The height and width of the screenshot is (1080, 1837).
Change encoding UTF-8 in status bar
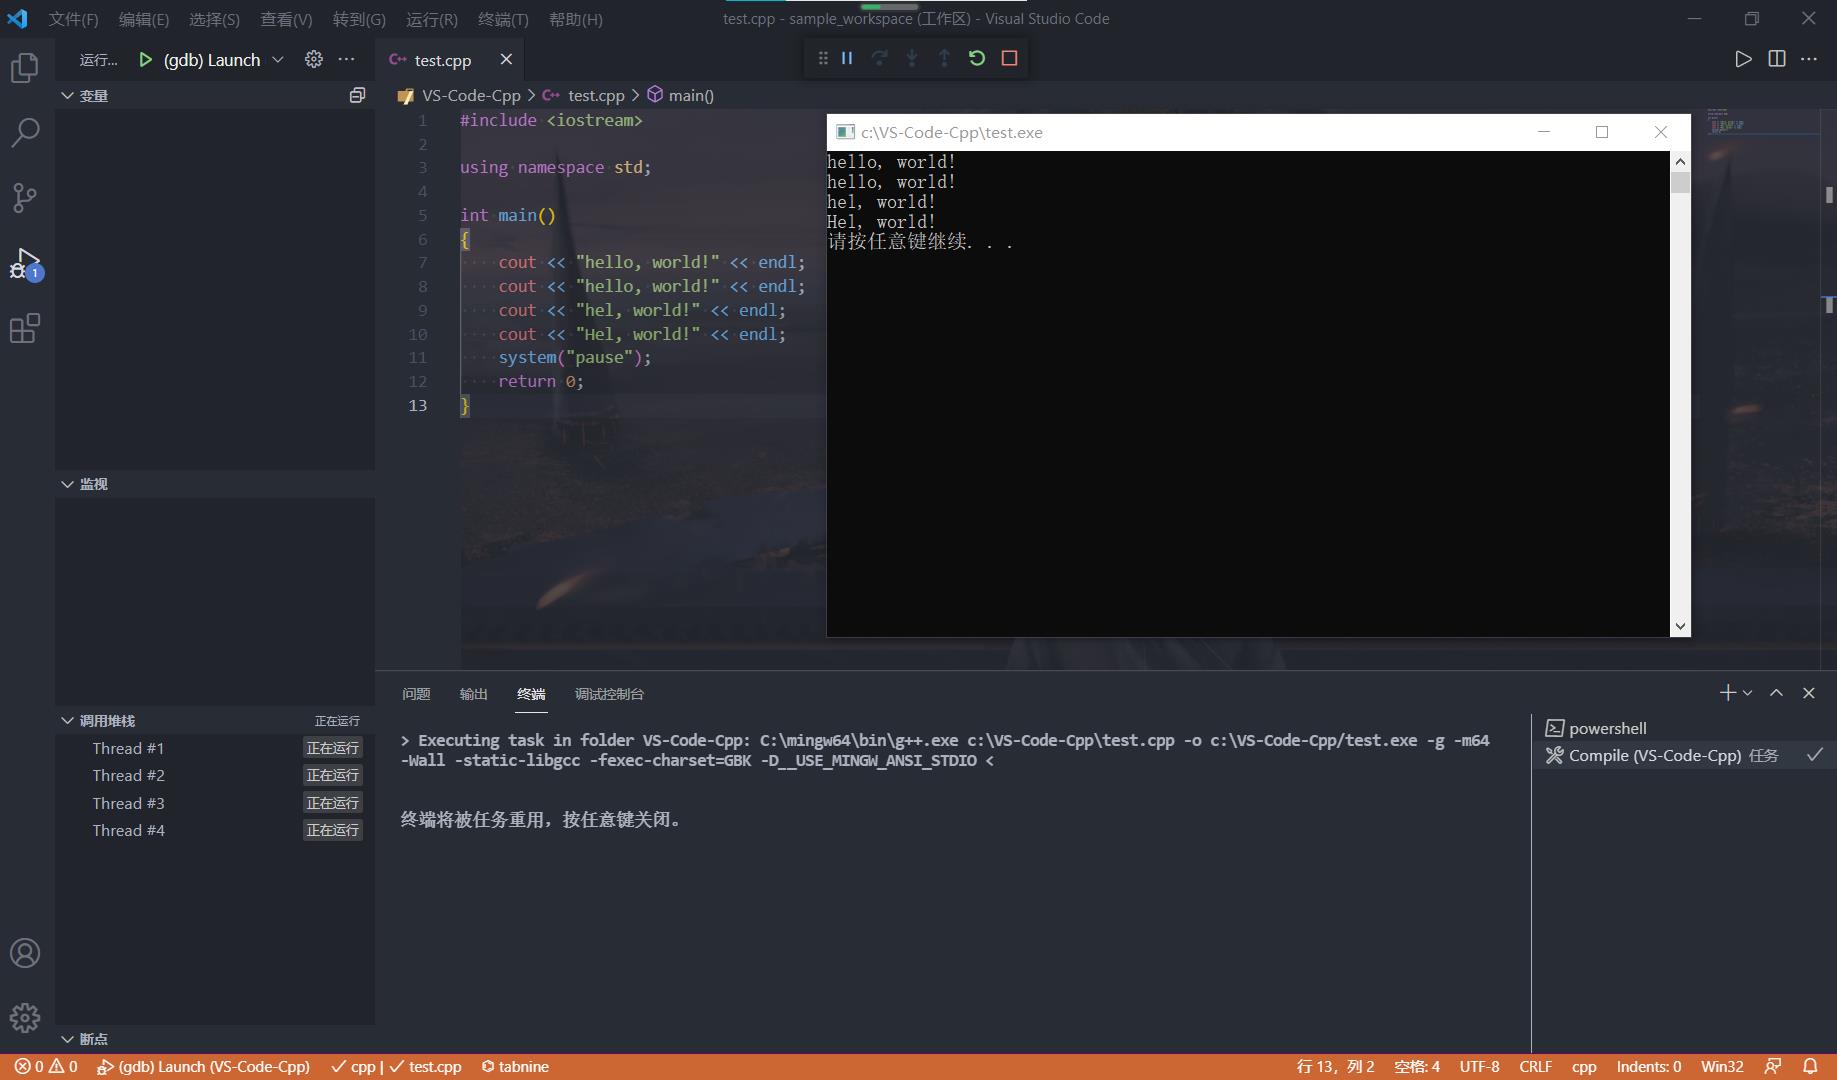[1479, 1066]
